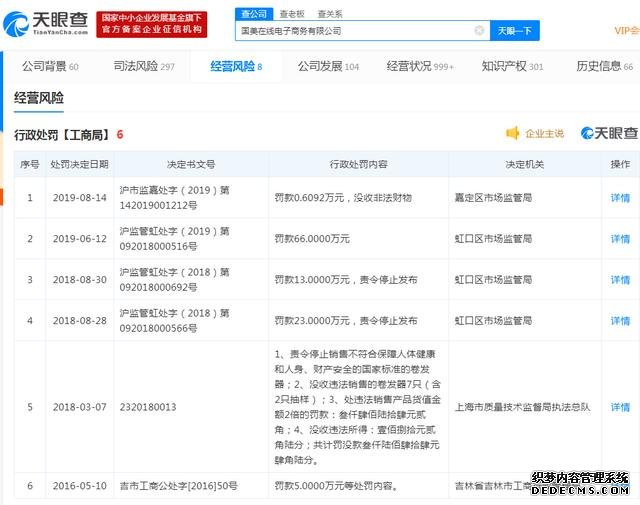Click the red government-backed credit agency banner
640x505 pixels.
152,24
